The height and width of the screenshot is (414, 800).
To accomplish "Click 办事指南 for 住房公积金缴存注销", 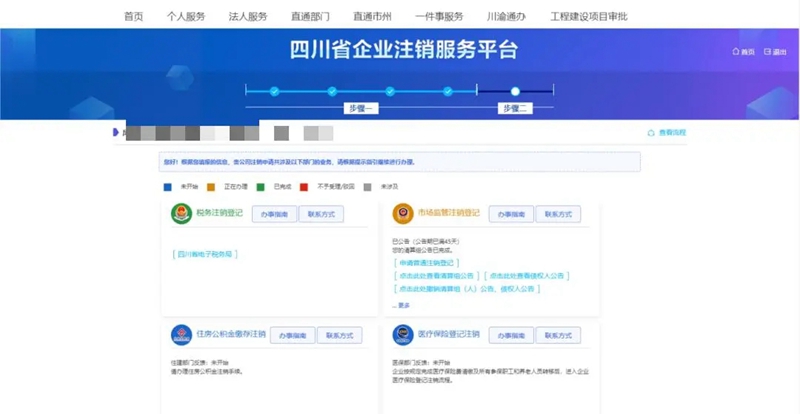I will click(293, 335).
